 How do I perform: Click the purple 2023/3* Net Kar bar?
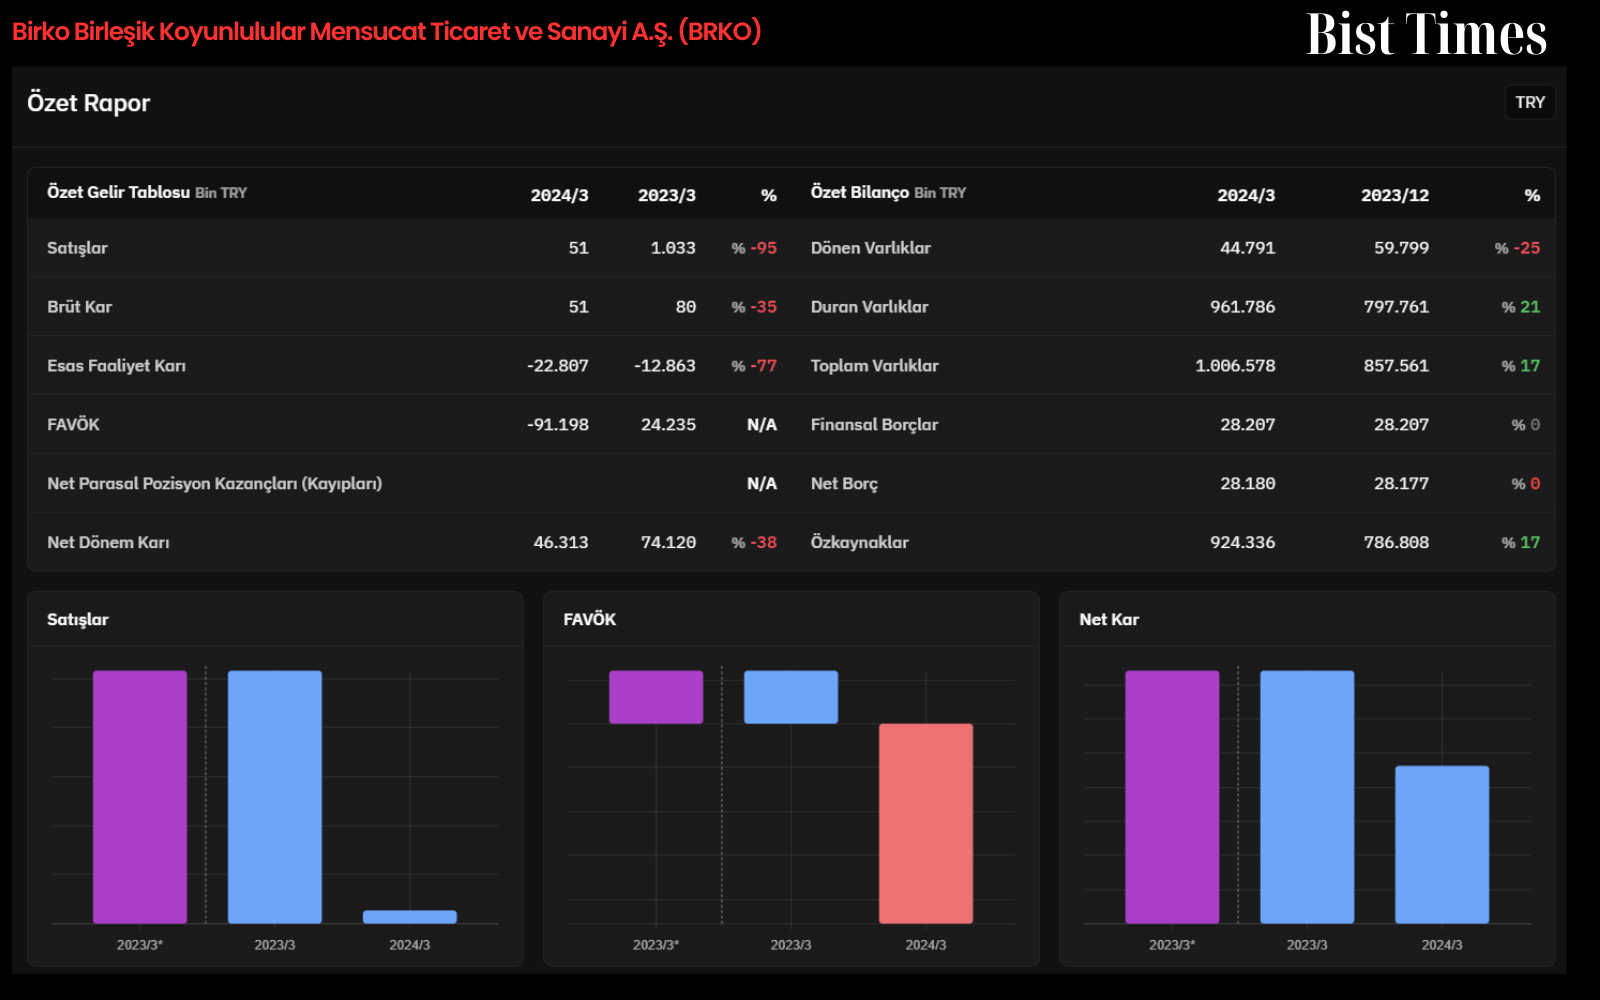[1172, 797]
